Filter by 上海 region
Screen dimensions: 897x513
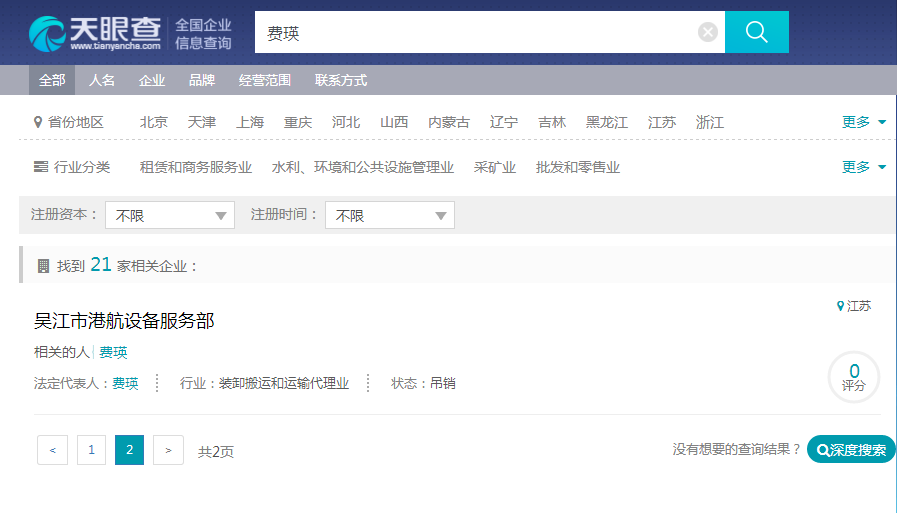250,122
